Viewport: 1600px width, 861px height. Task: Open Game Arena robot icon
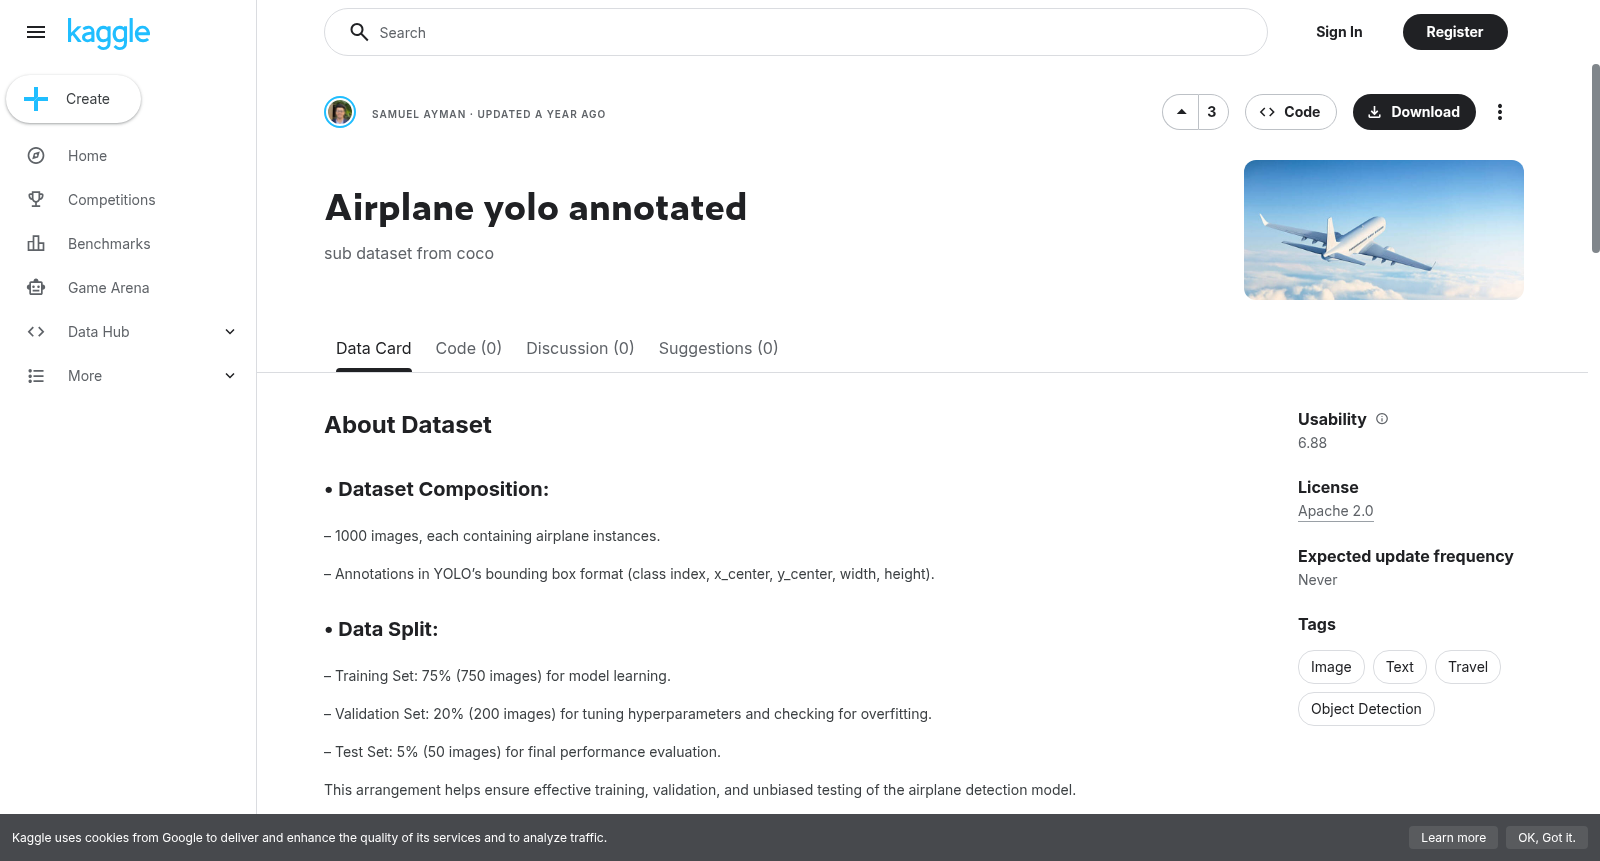[x=36, y=288]
